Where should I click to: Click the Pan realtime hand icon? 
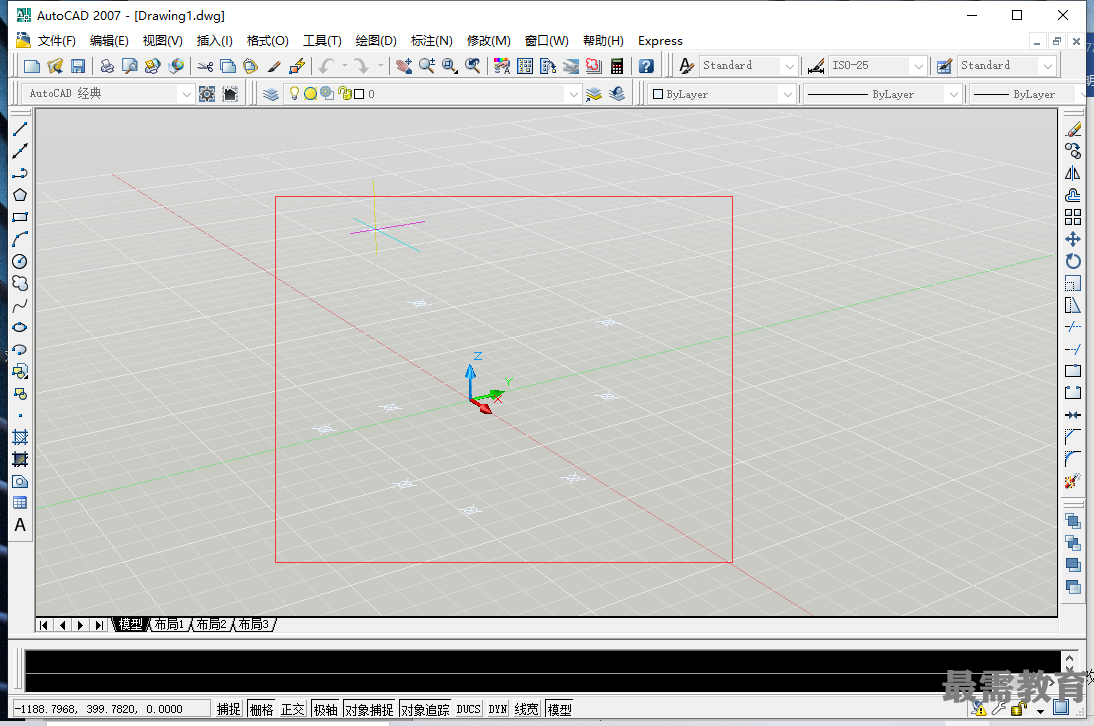pos(403,66)
